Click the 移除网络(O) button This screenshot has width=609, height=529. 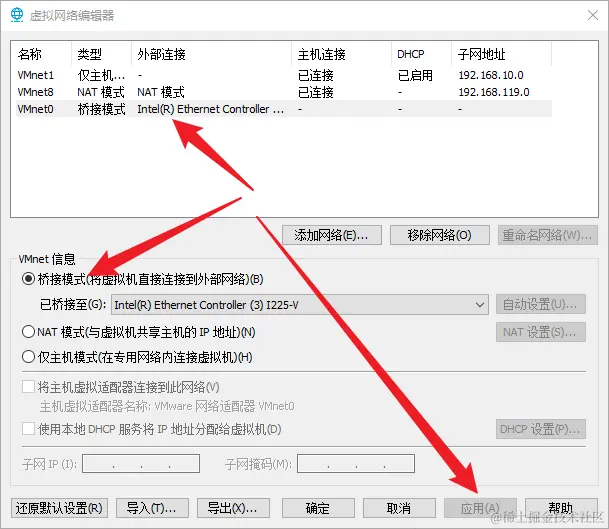coord(440,235)
